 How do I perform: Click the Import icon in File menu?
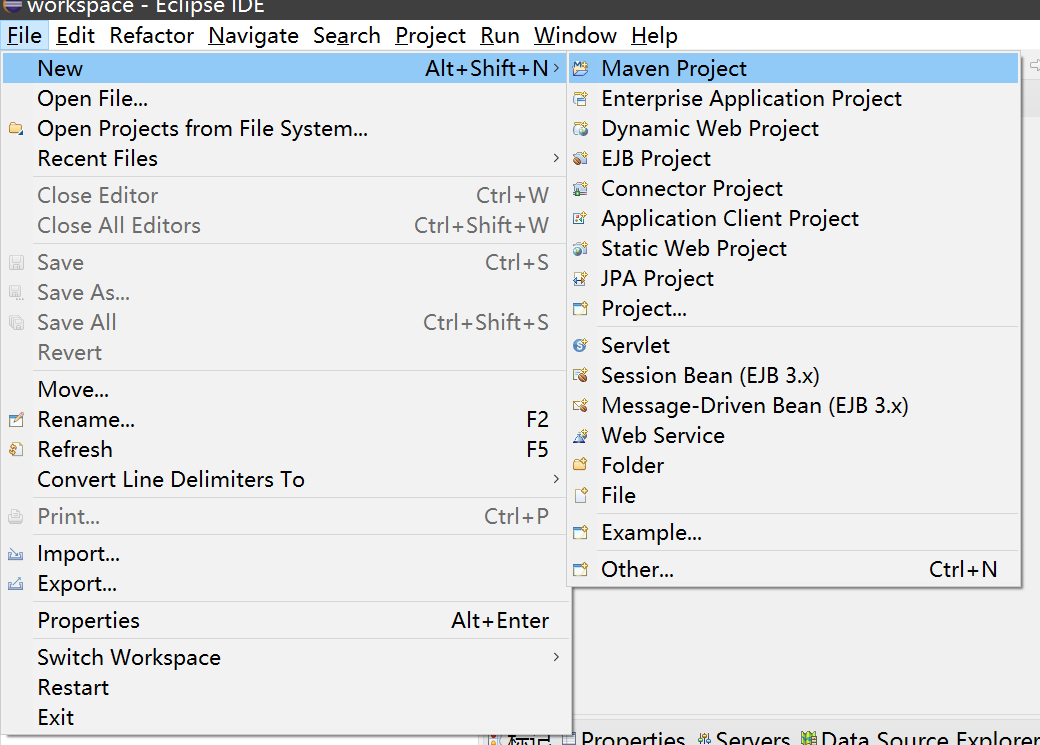16,554
